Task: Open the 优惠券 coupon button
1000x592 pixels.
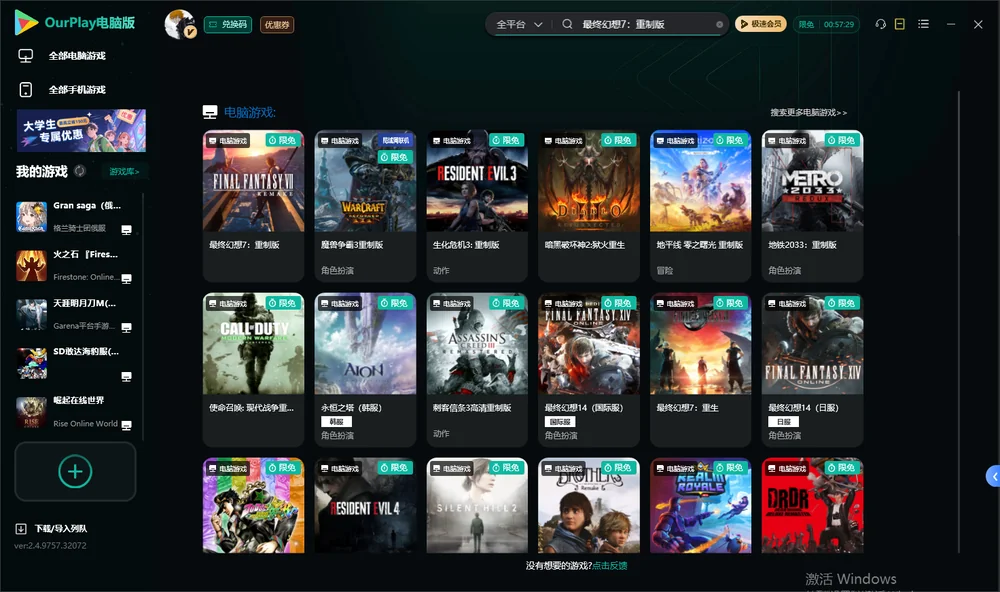Action: 277,25
